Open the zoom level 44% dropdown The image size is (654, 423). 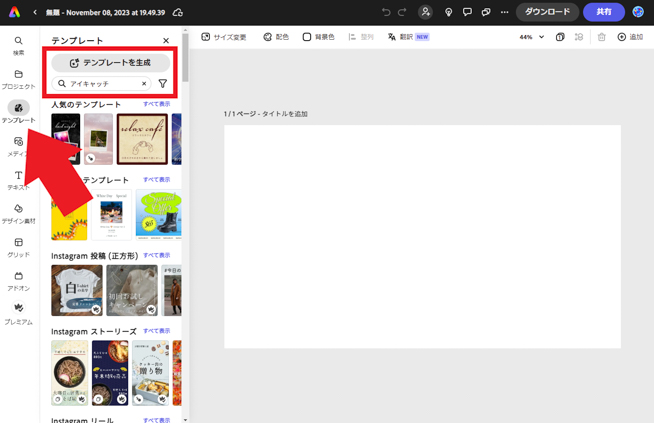532,37
